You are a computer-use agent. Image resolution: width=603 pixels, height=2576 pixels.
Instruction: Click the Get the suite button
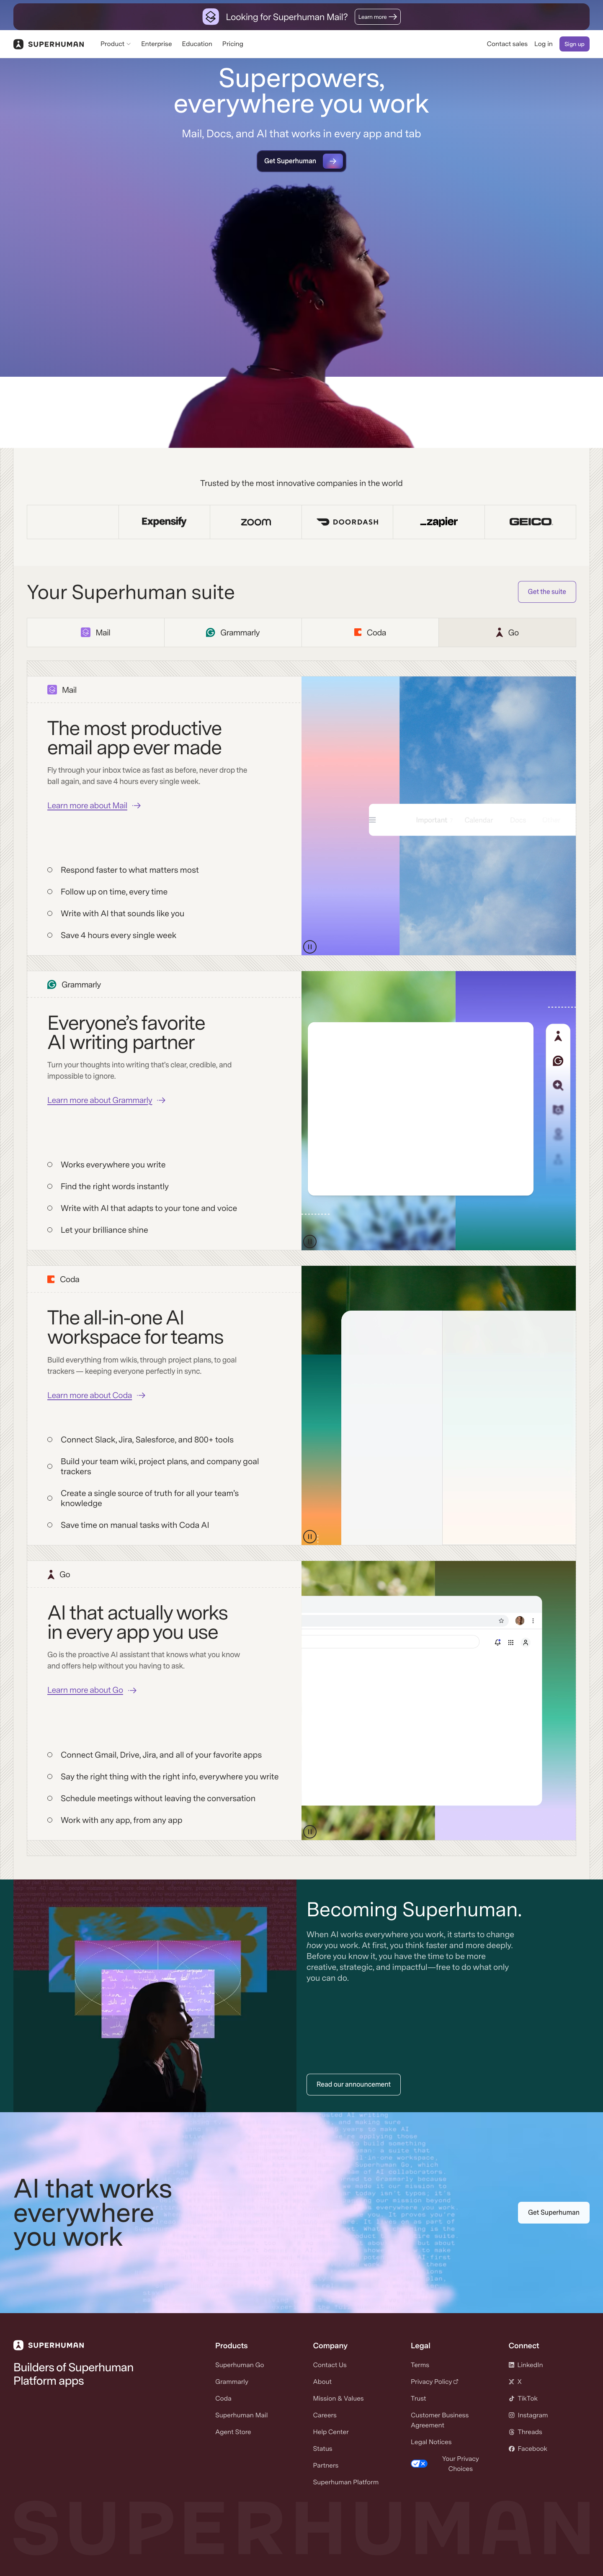547,591
